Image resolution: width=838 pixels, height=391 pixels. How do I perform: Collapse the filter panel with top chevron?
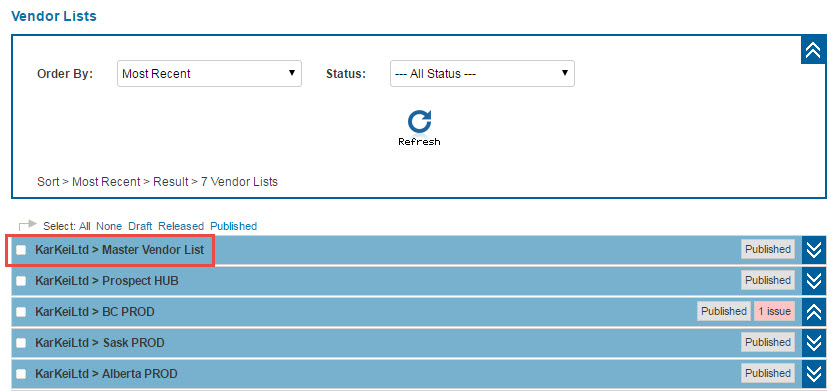(813, 50)
